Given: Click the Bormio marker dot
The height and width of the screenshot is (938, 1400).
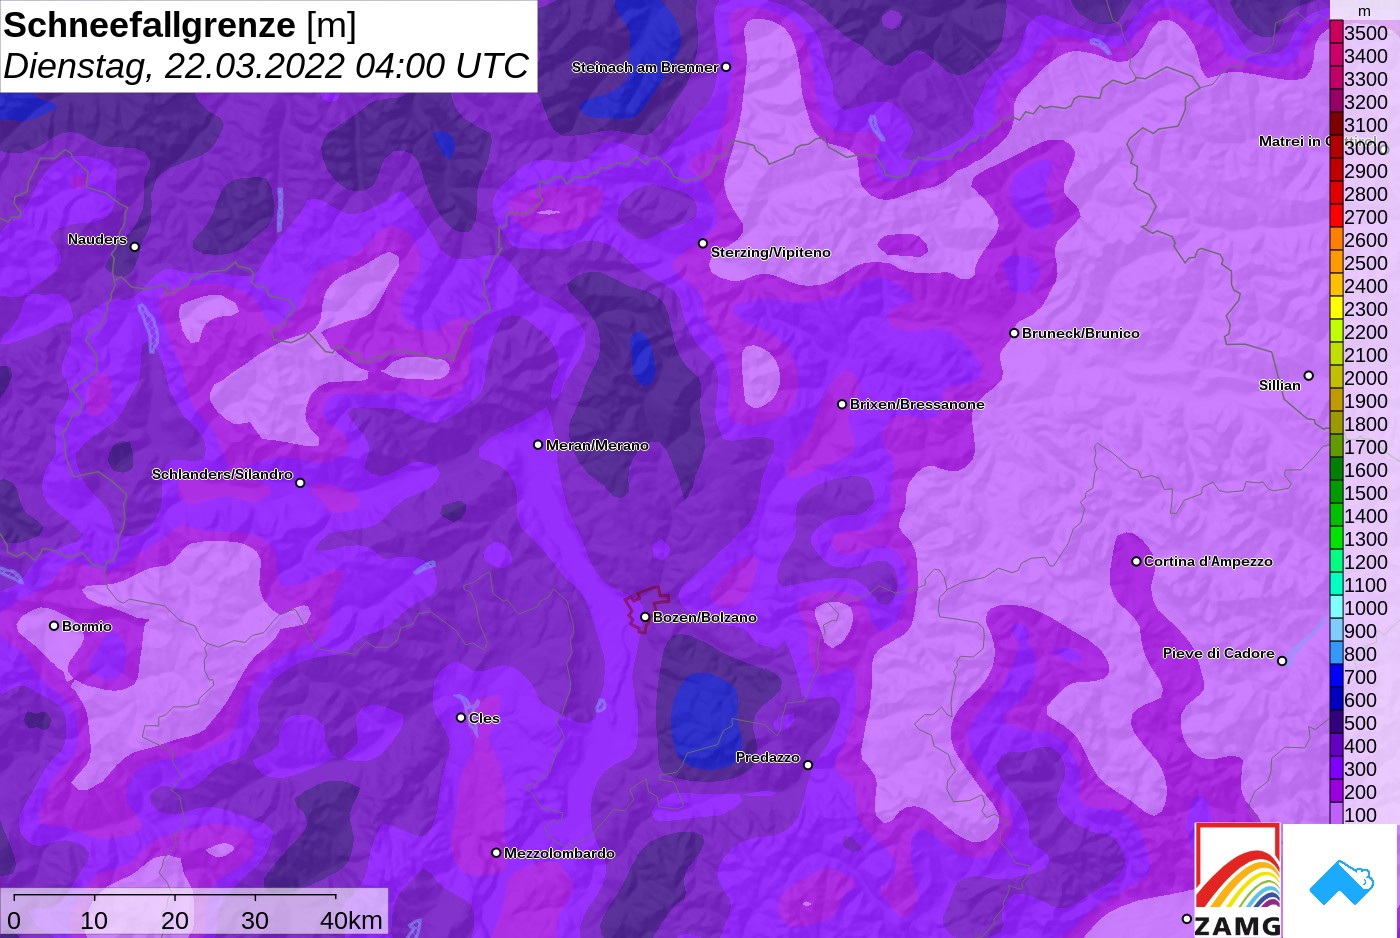Looking at the screenshot, I should tap(54, 626).
